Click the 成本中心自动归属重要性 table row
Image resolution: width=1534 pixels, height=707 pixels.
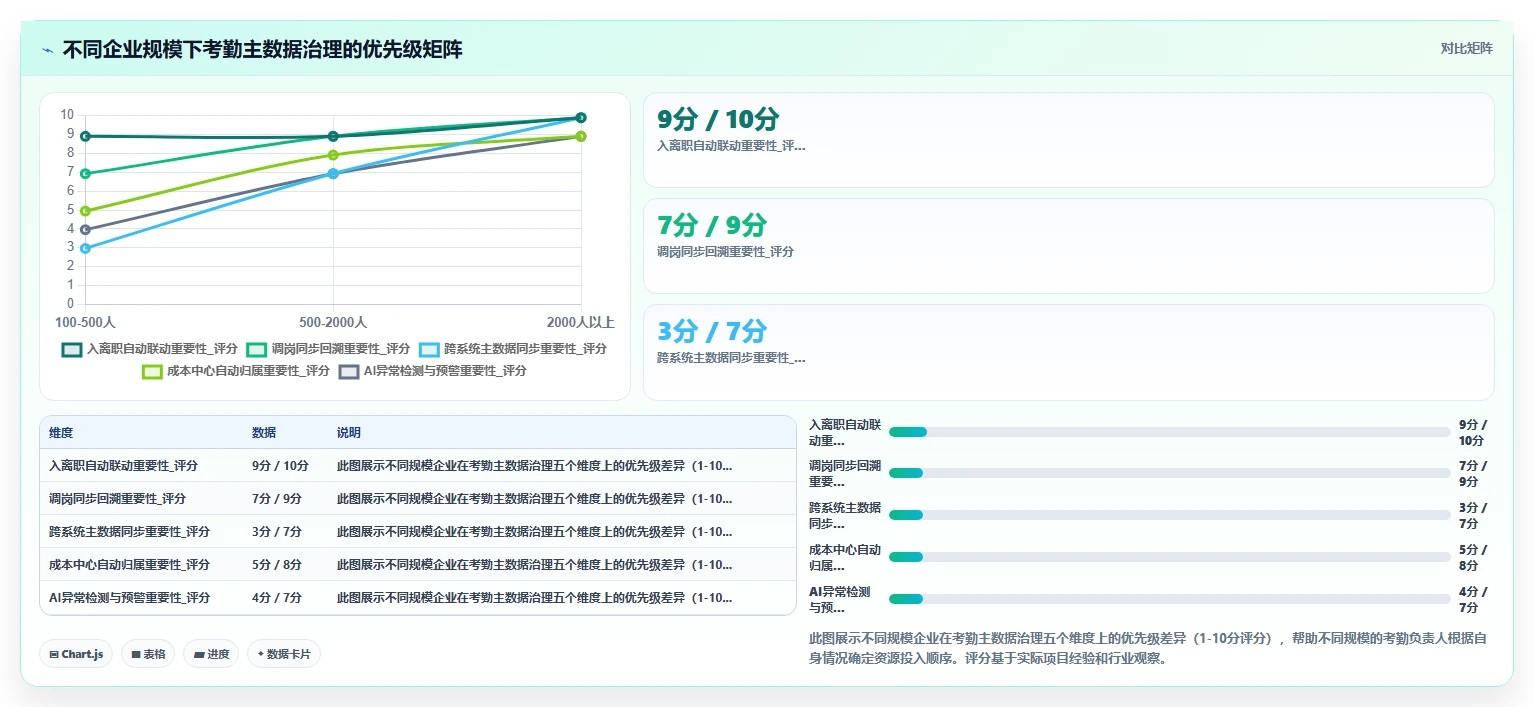pos(418,565)
